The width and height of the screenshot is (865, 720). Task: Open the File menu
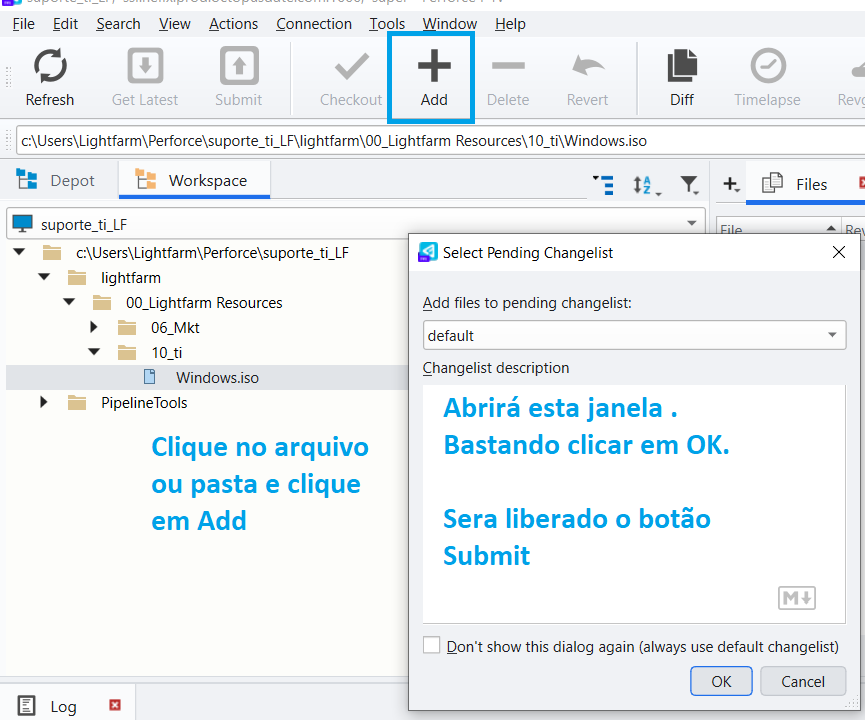[24, 24]
